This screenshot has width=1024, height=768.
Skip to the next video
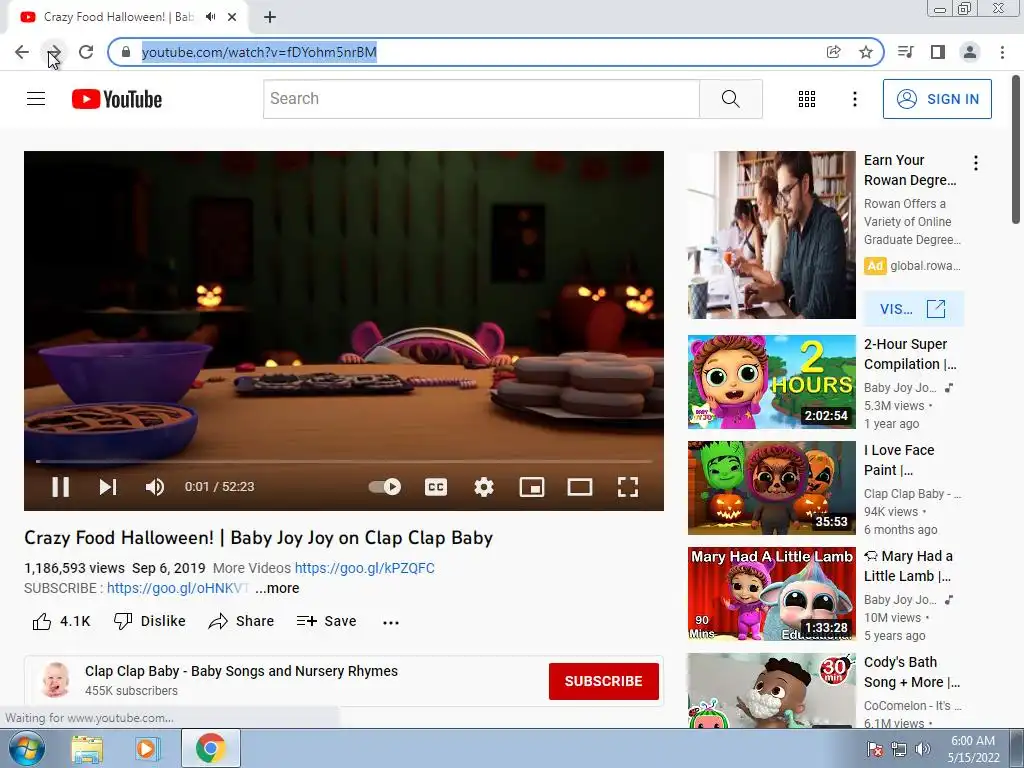[x=108, y=487]
